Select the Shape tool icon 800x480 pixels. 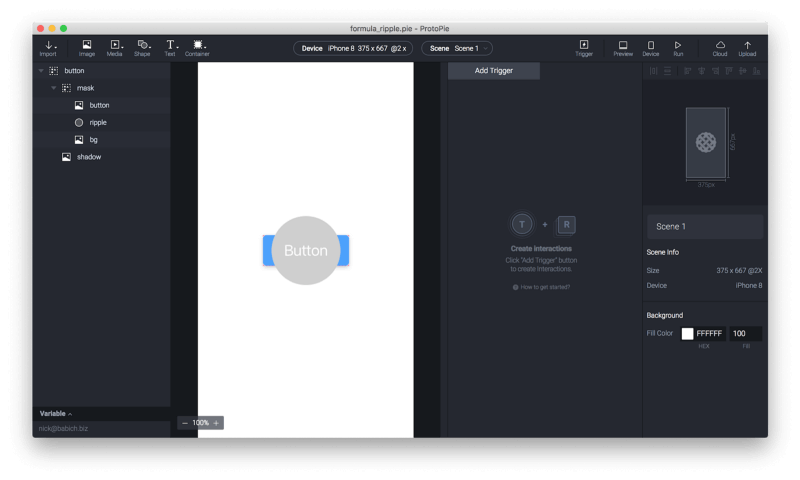point(143,45)
